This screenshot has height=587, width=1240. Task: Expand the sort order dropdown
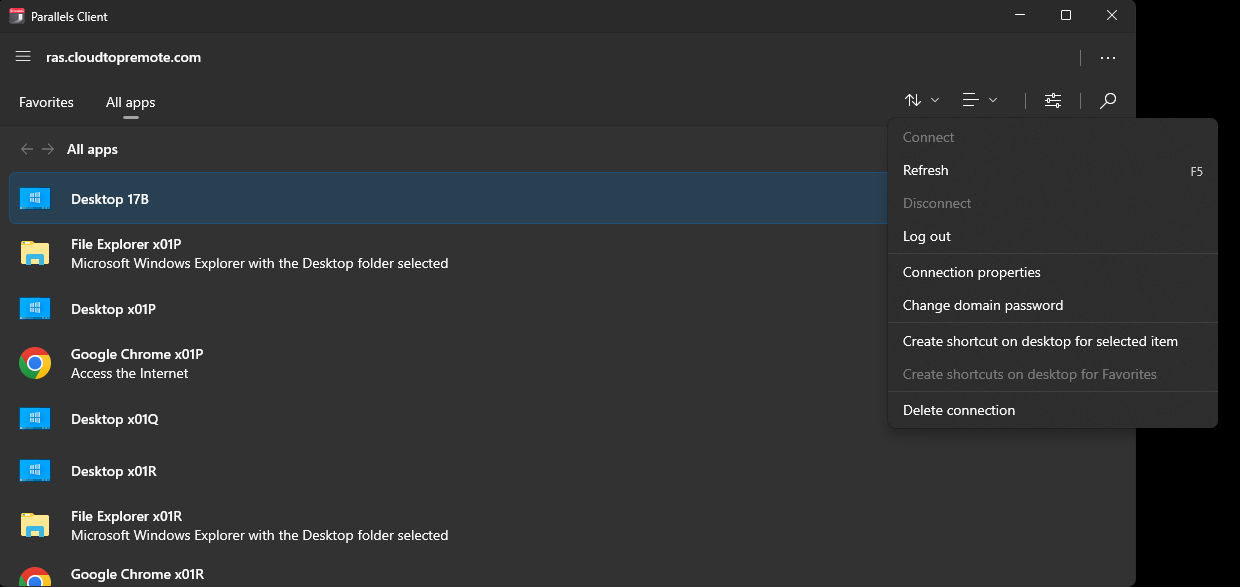tap(922, 100)
